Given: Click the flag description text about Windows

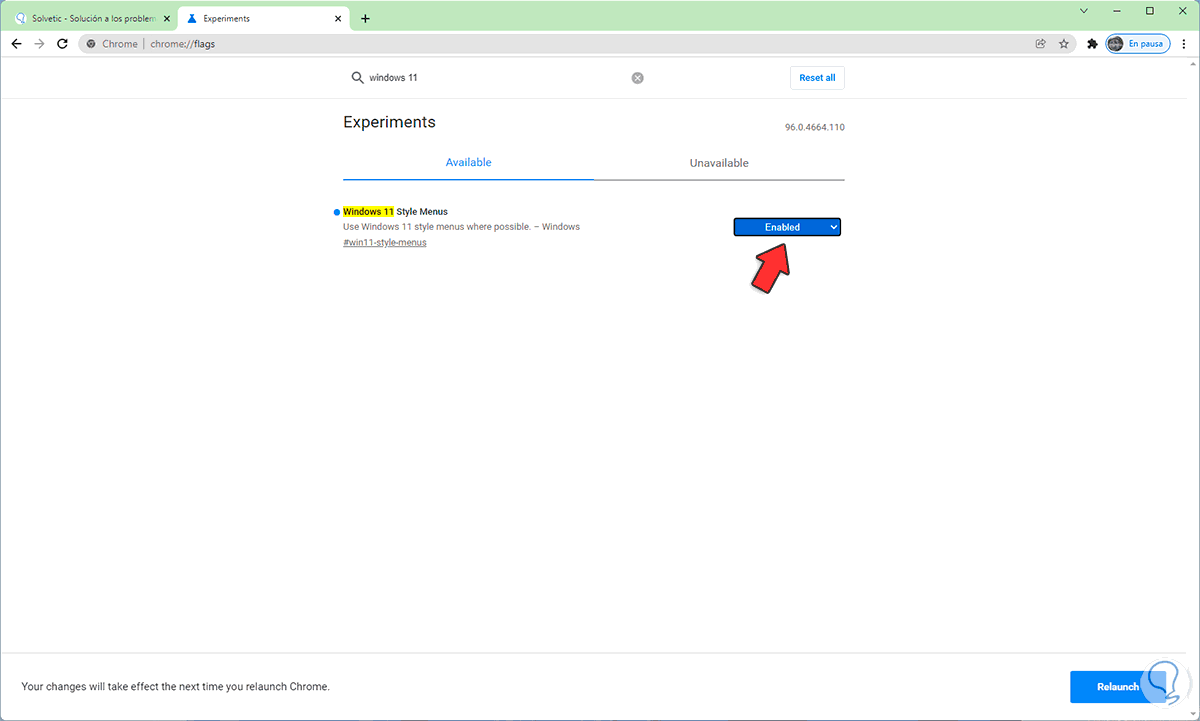Looking at the screenshot, I should point(461,227).
